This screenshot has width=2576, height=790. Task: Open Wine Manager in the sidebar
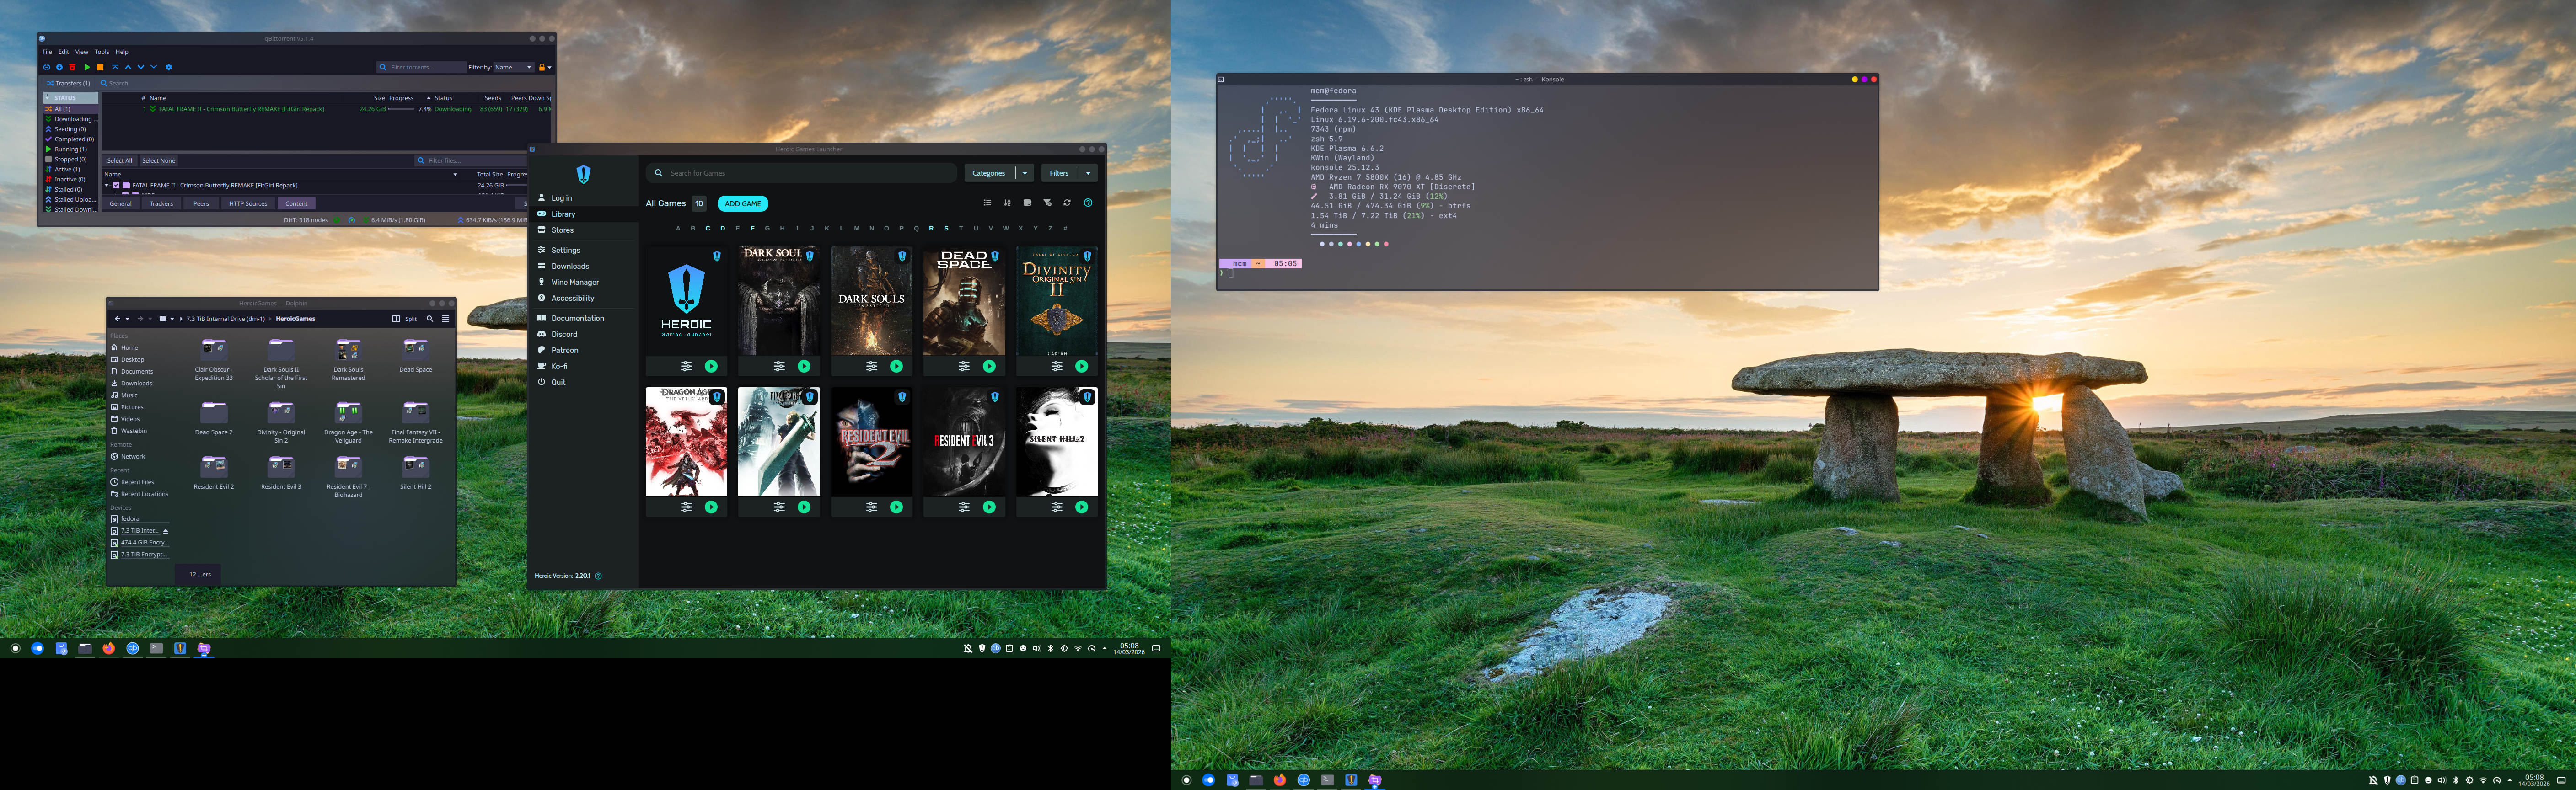click(x=575, y=282)
